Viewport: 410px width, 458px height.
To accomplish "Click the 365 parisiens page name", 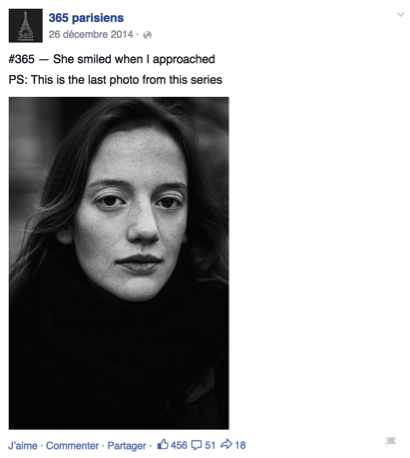I will (x=86, y=18).
